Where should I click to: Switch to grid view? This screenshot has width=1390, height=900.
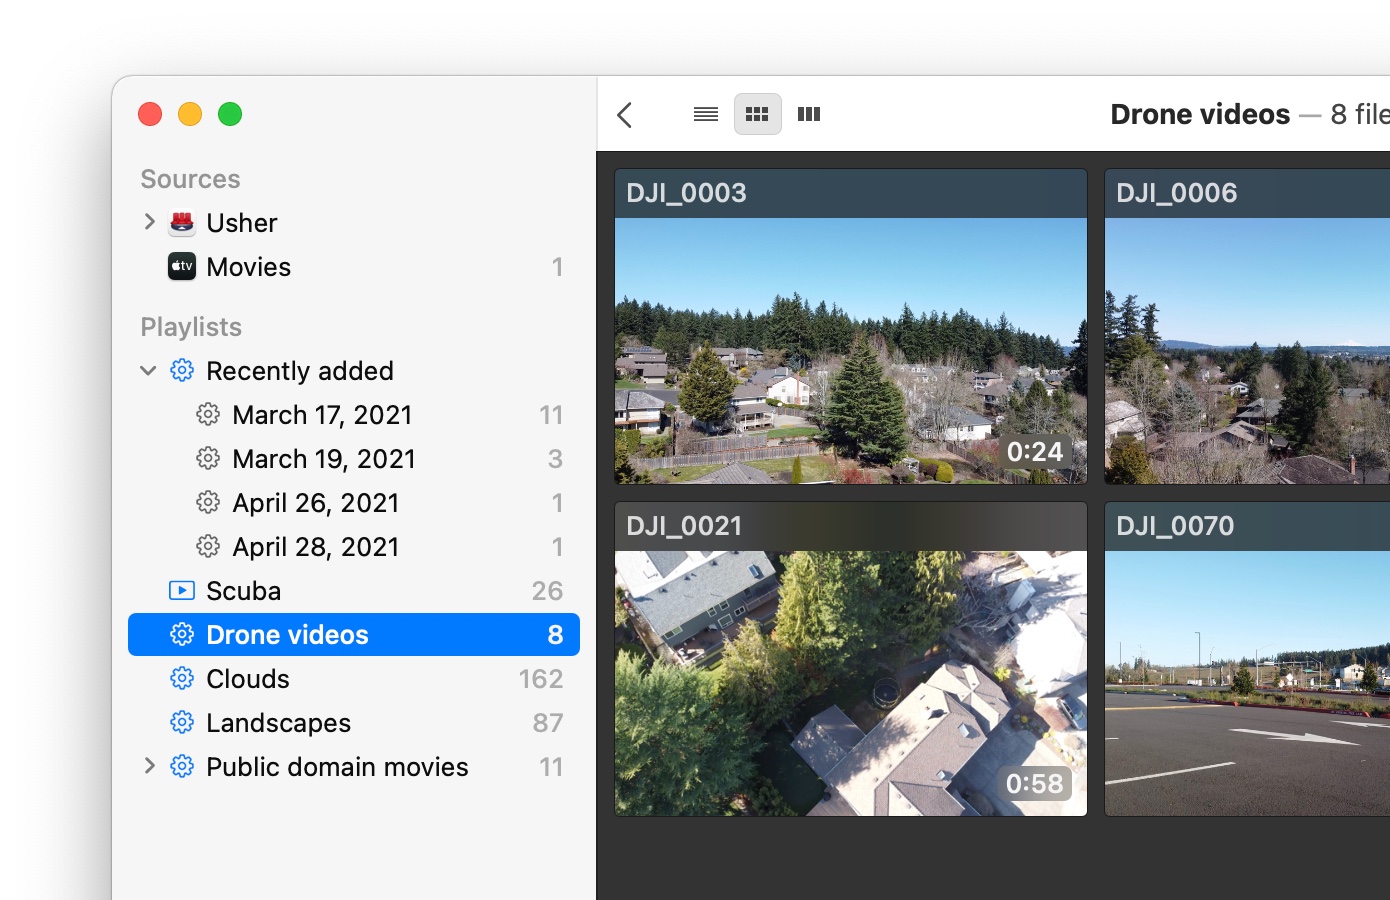(x=758, y=114)
